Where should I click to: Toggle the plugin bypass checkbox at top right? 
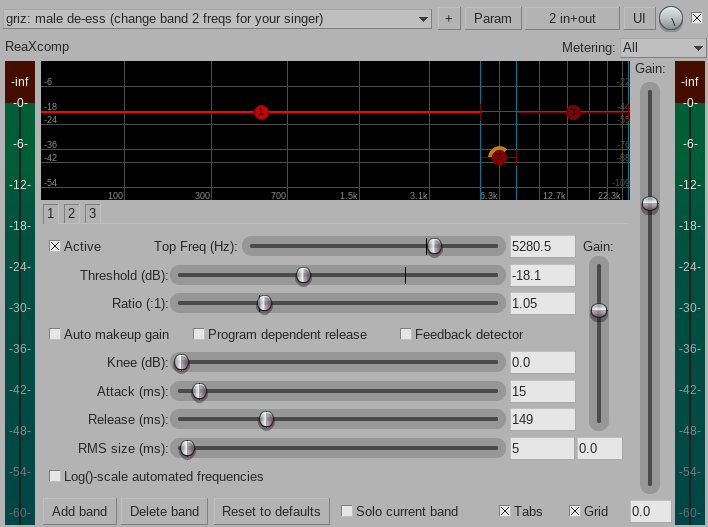point(697,17)
